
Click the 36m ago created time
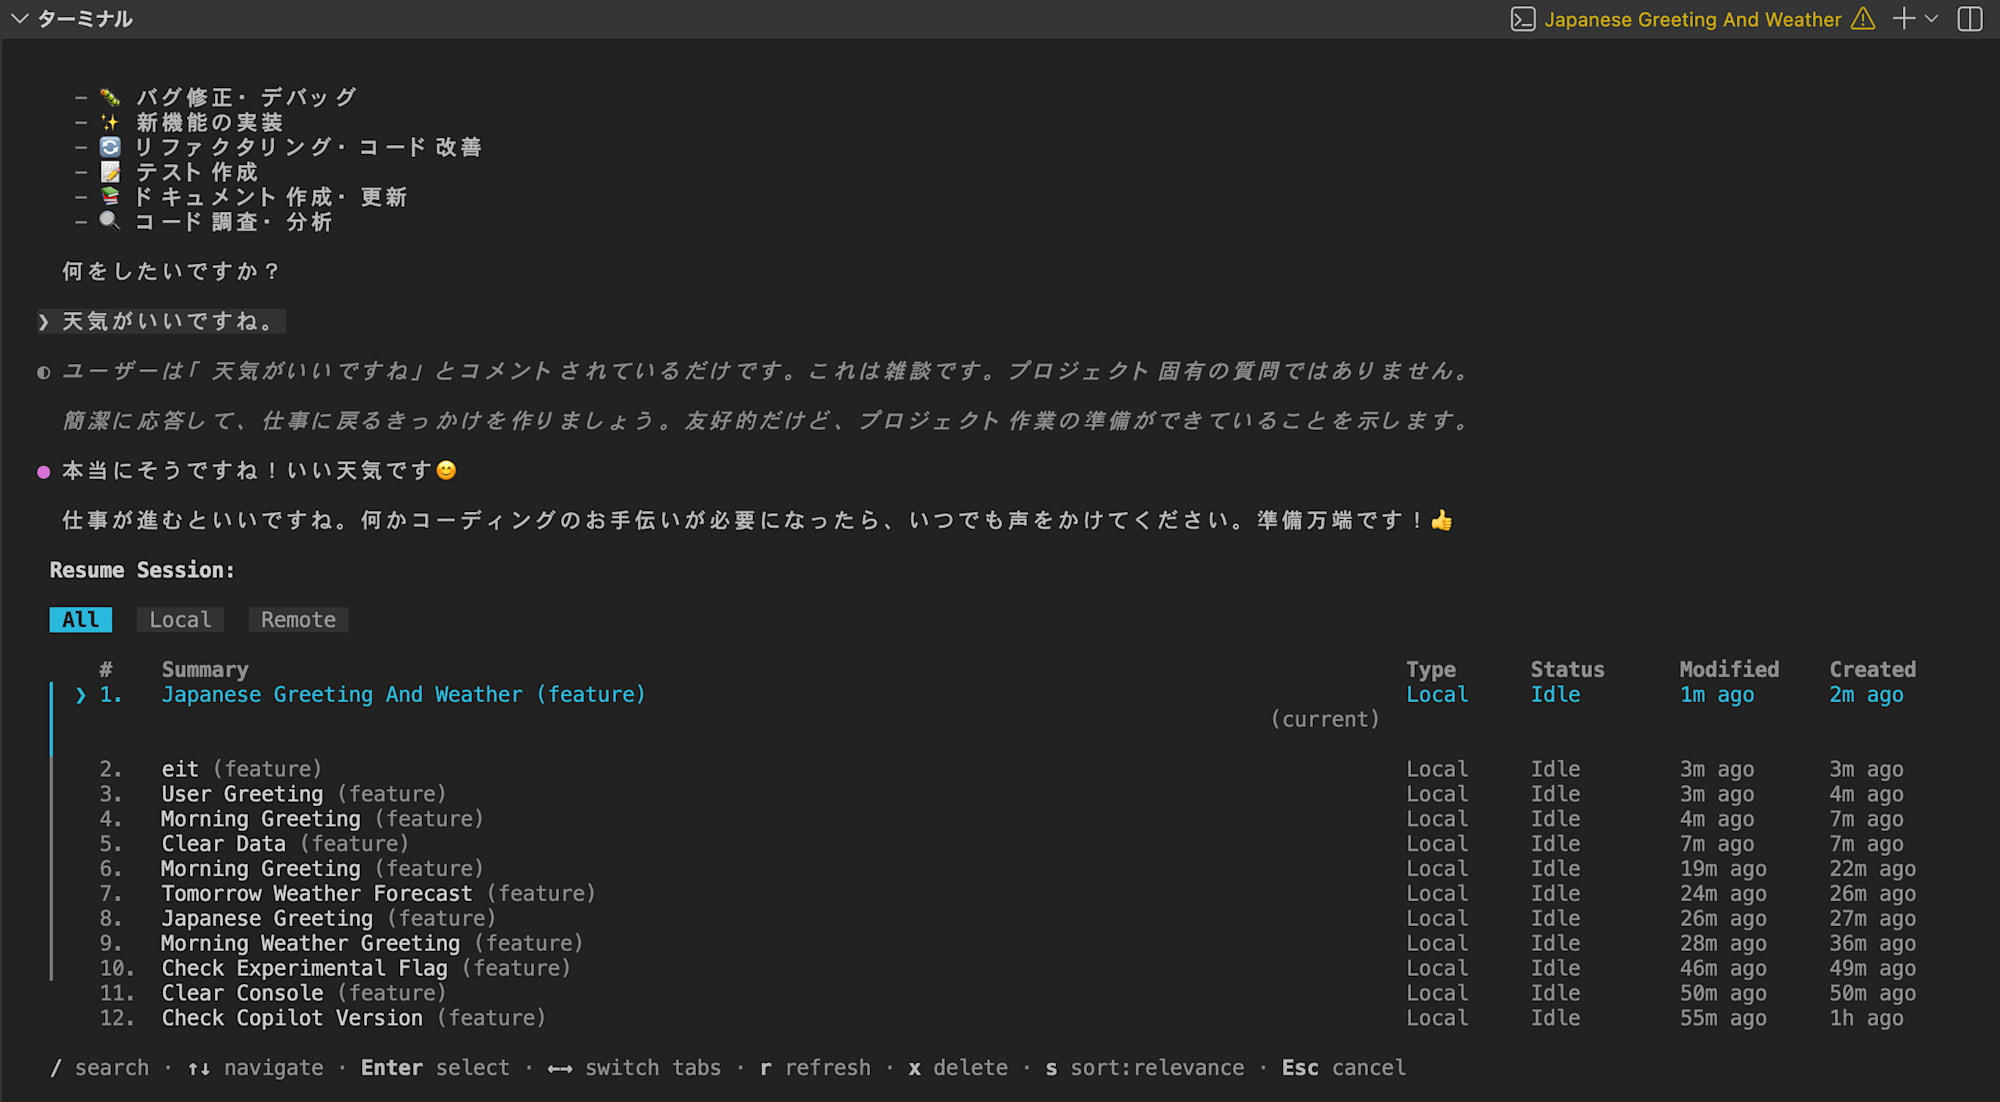(x=1872, y=944)
